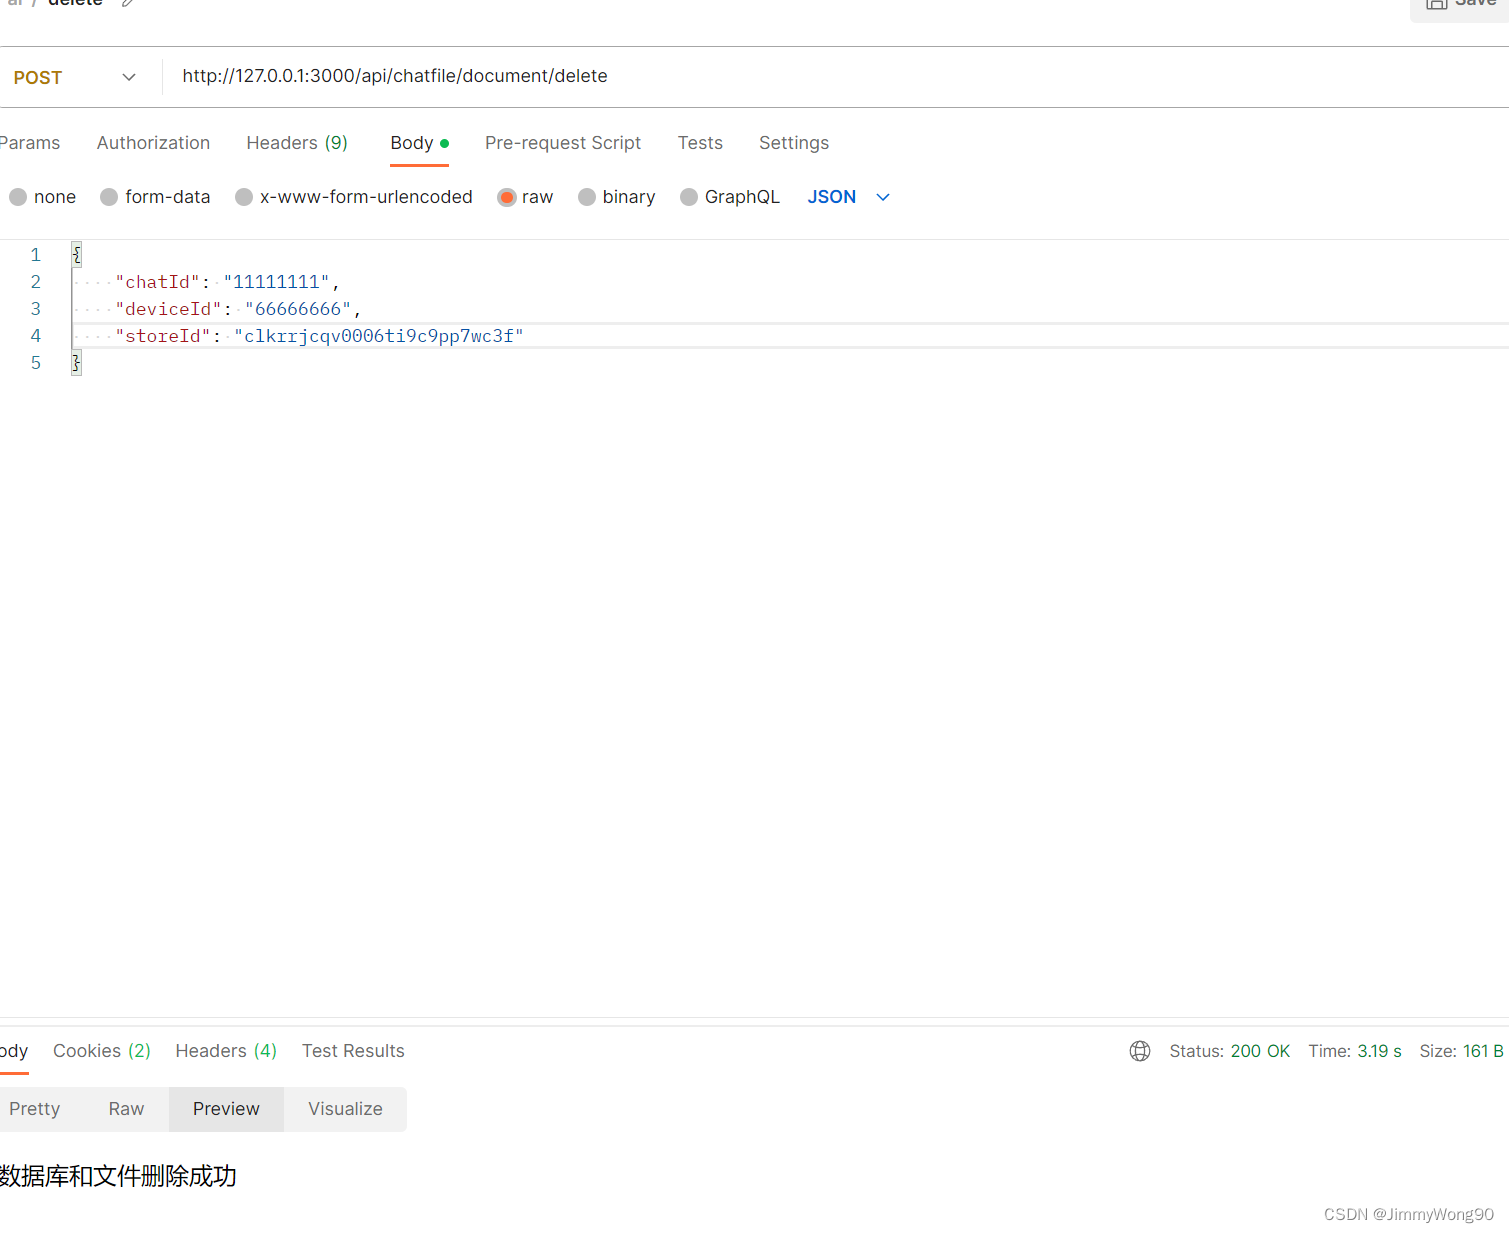This screenshot has height=1233, width=1509.
Task: Click the "storeId" value in body editor
Action: coord(379,336)
